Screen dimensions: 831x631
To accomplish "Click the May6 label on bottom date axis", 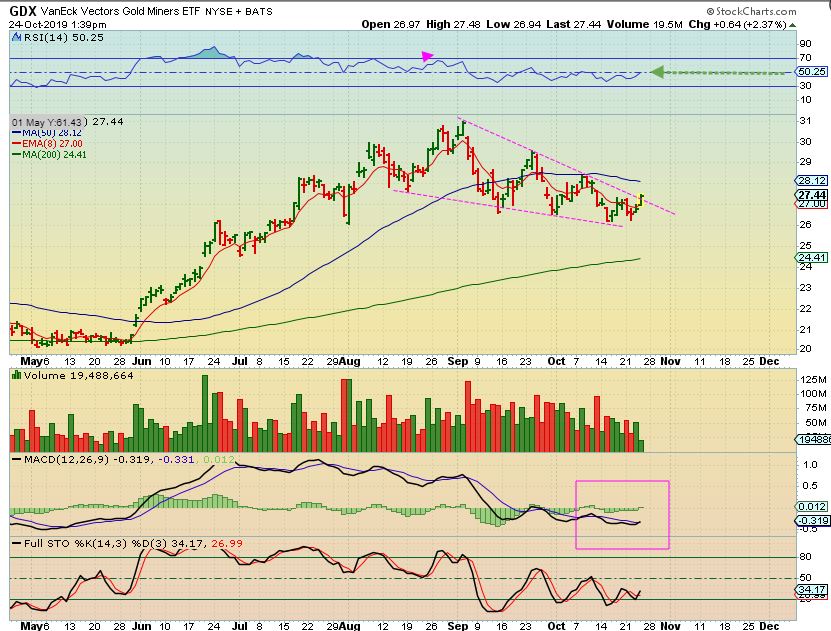I will pos(34,626).
